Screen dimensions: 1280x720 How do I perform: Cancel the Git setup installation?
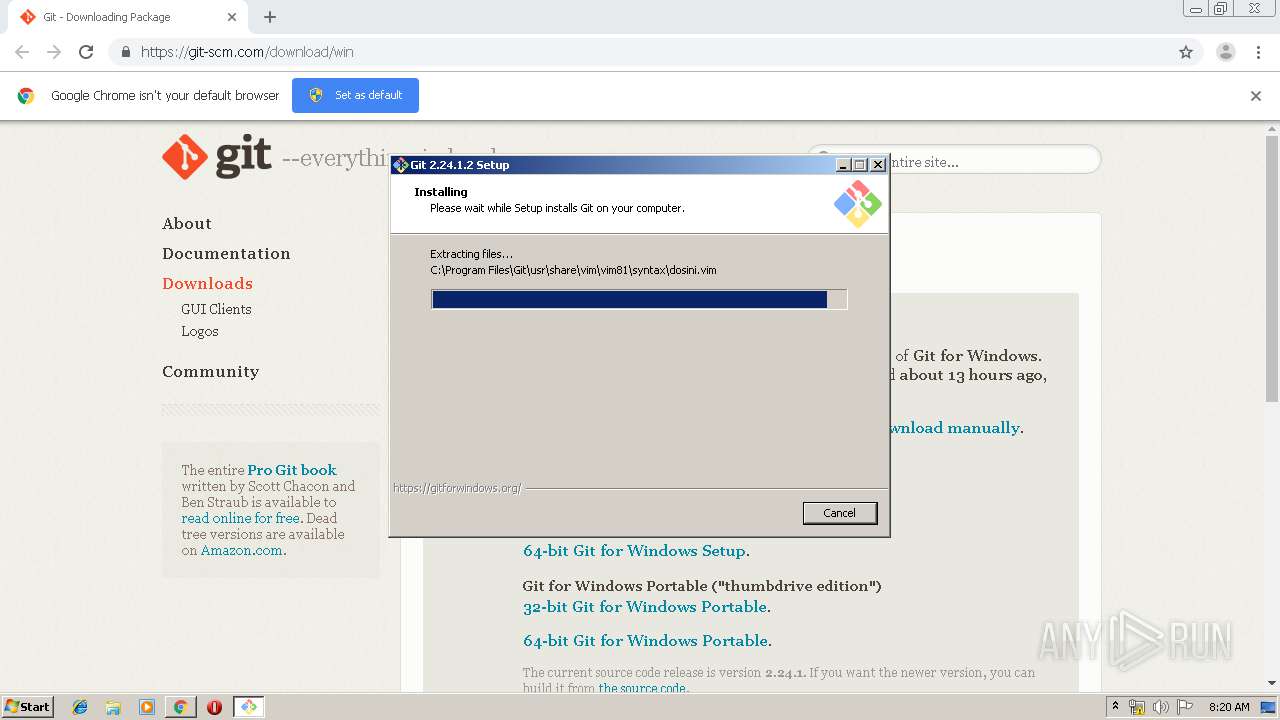point(840,513)
